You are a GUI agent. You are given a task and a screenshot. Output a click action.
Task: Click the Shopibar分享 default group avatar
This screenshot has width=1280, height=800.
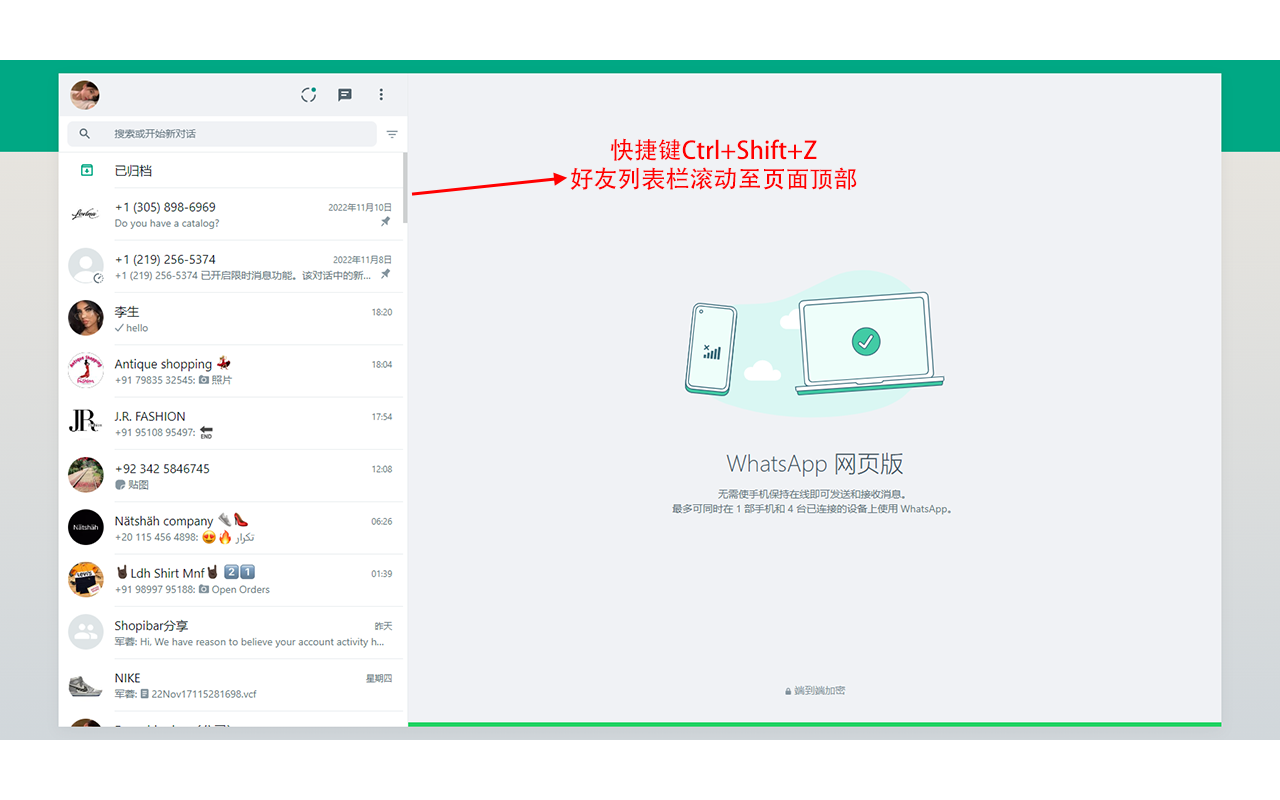pos(86,632)
